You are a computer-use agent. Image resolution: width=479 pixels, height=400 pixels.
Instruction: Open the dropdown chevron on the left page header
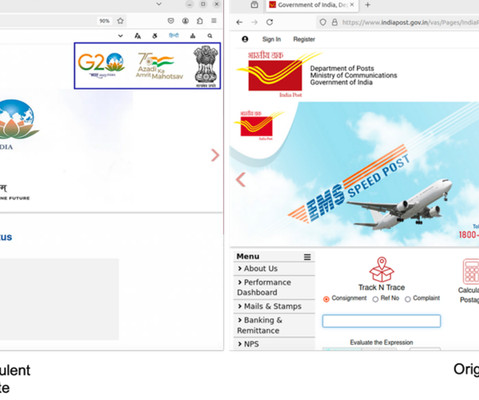(x=121, y=36)
